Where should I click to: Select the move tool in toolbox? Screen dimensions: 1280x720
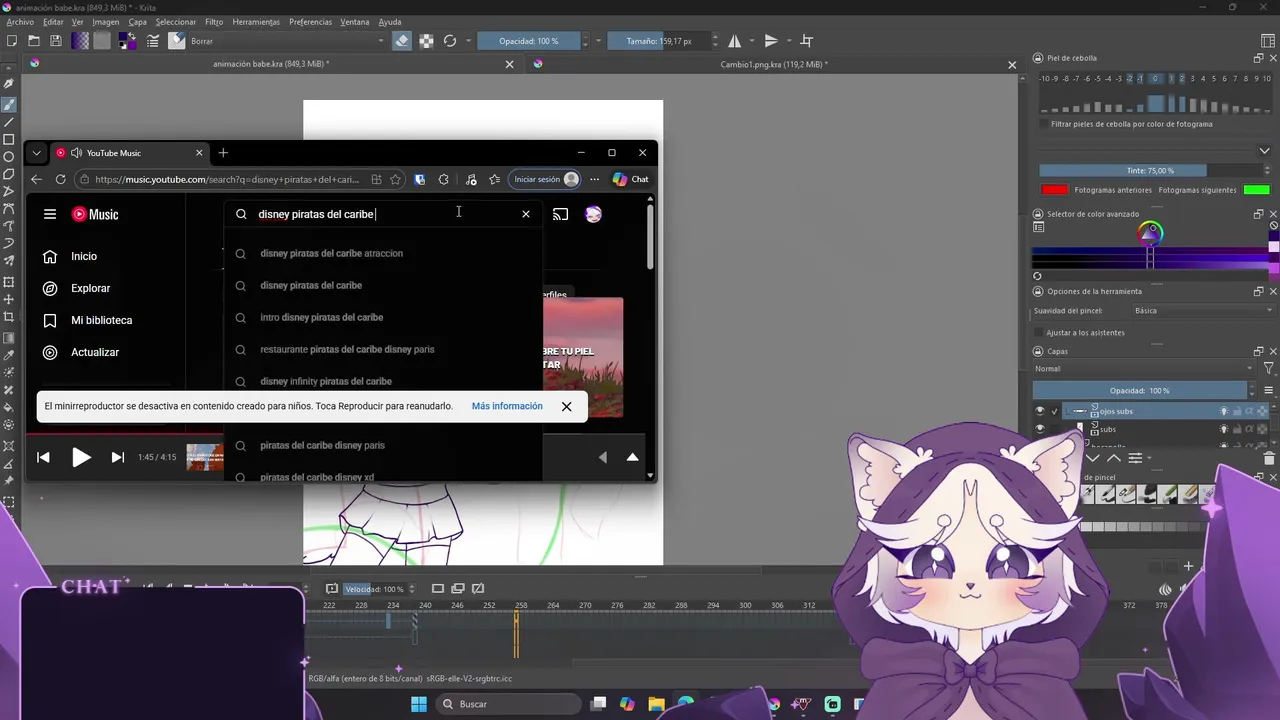click(9, 299)
